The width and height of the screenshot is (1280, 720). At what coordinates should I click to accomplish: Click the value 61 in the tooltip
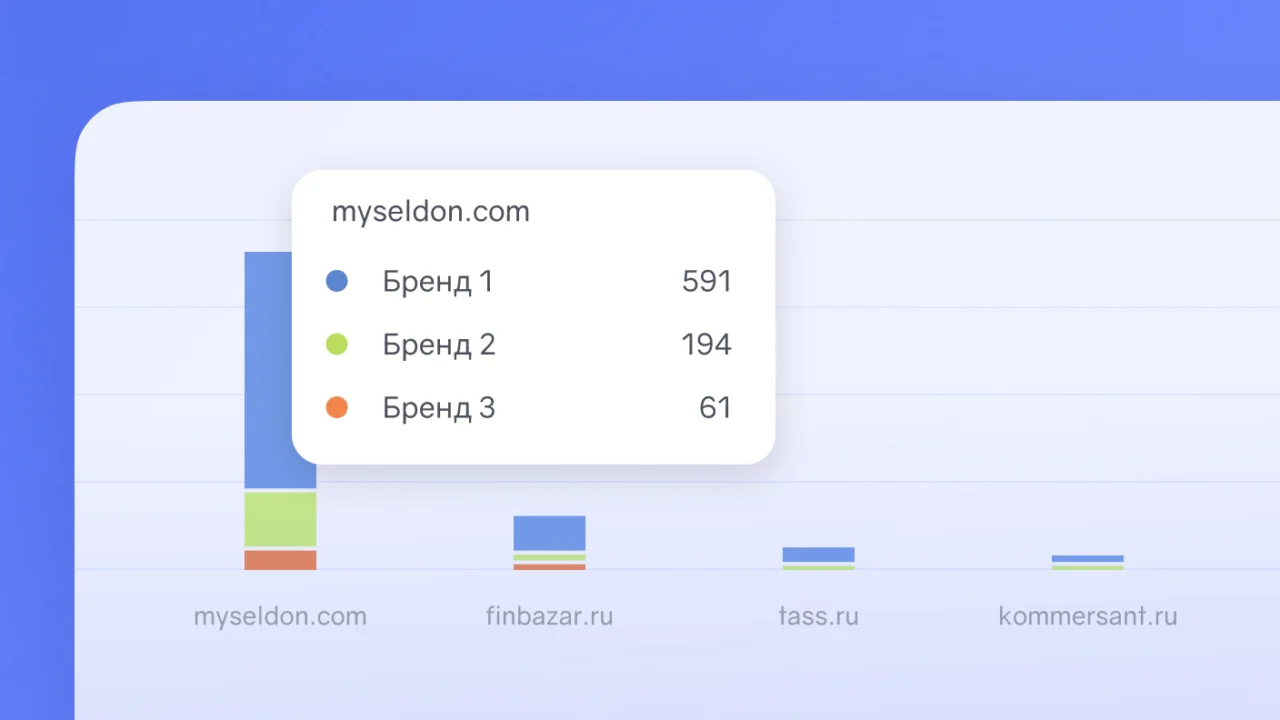(715, 408)
